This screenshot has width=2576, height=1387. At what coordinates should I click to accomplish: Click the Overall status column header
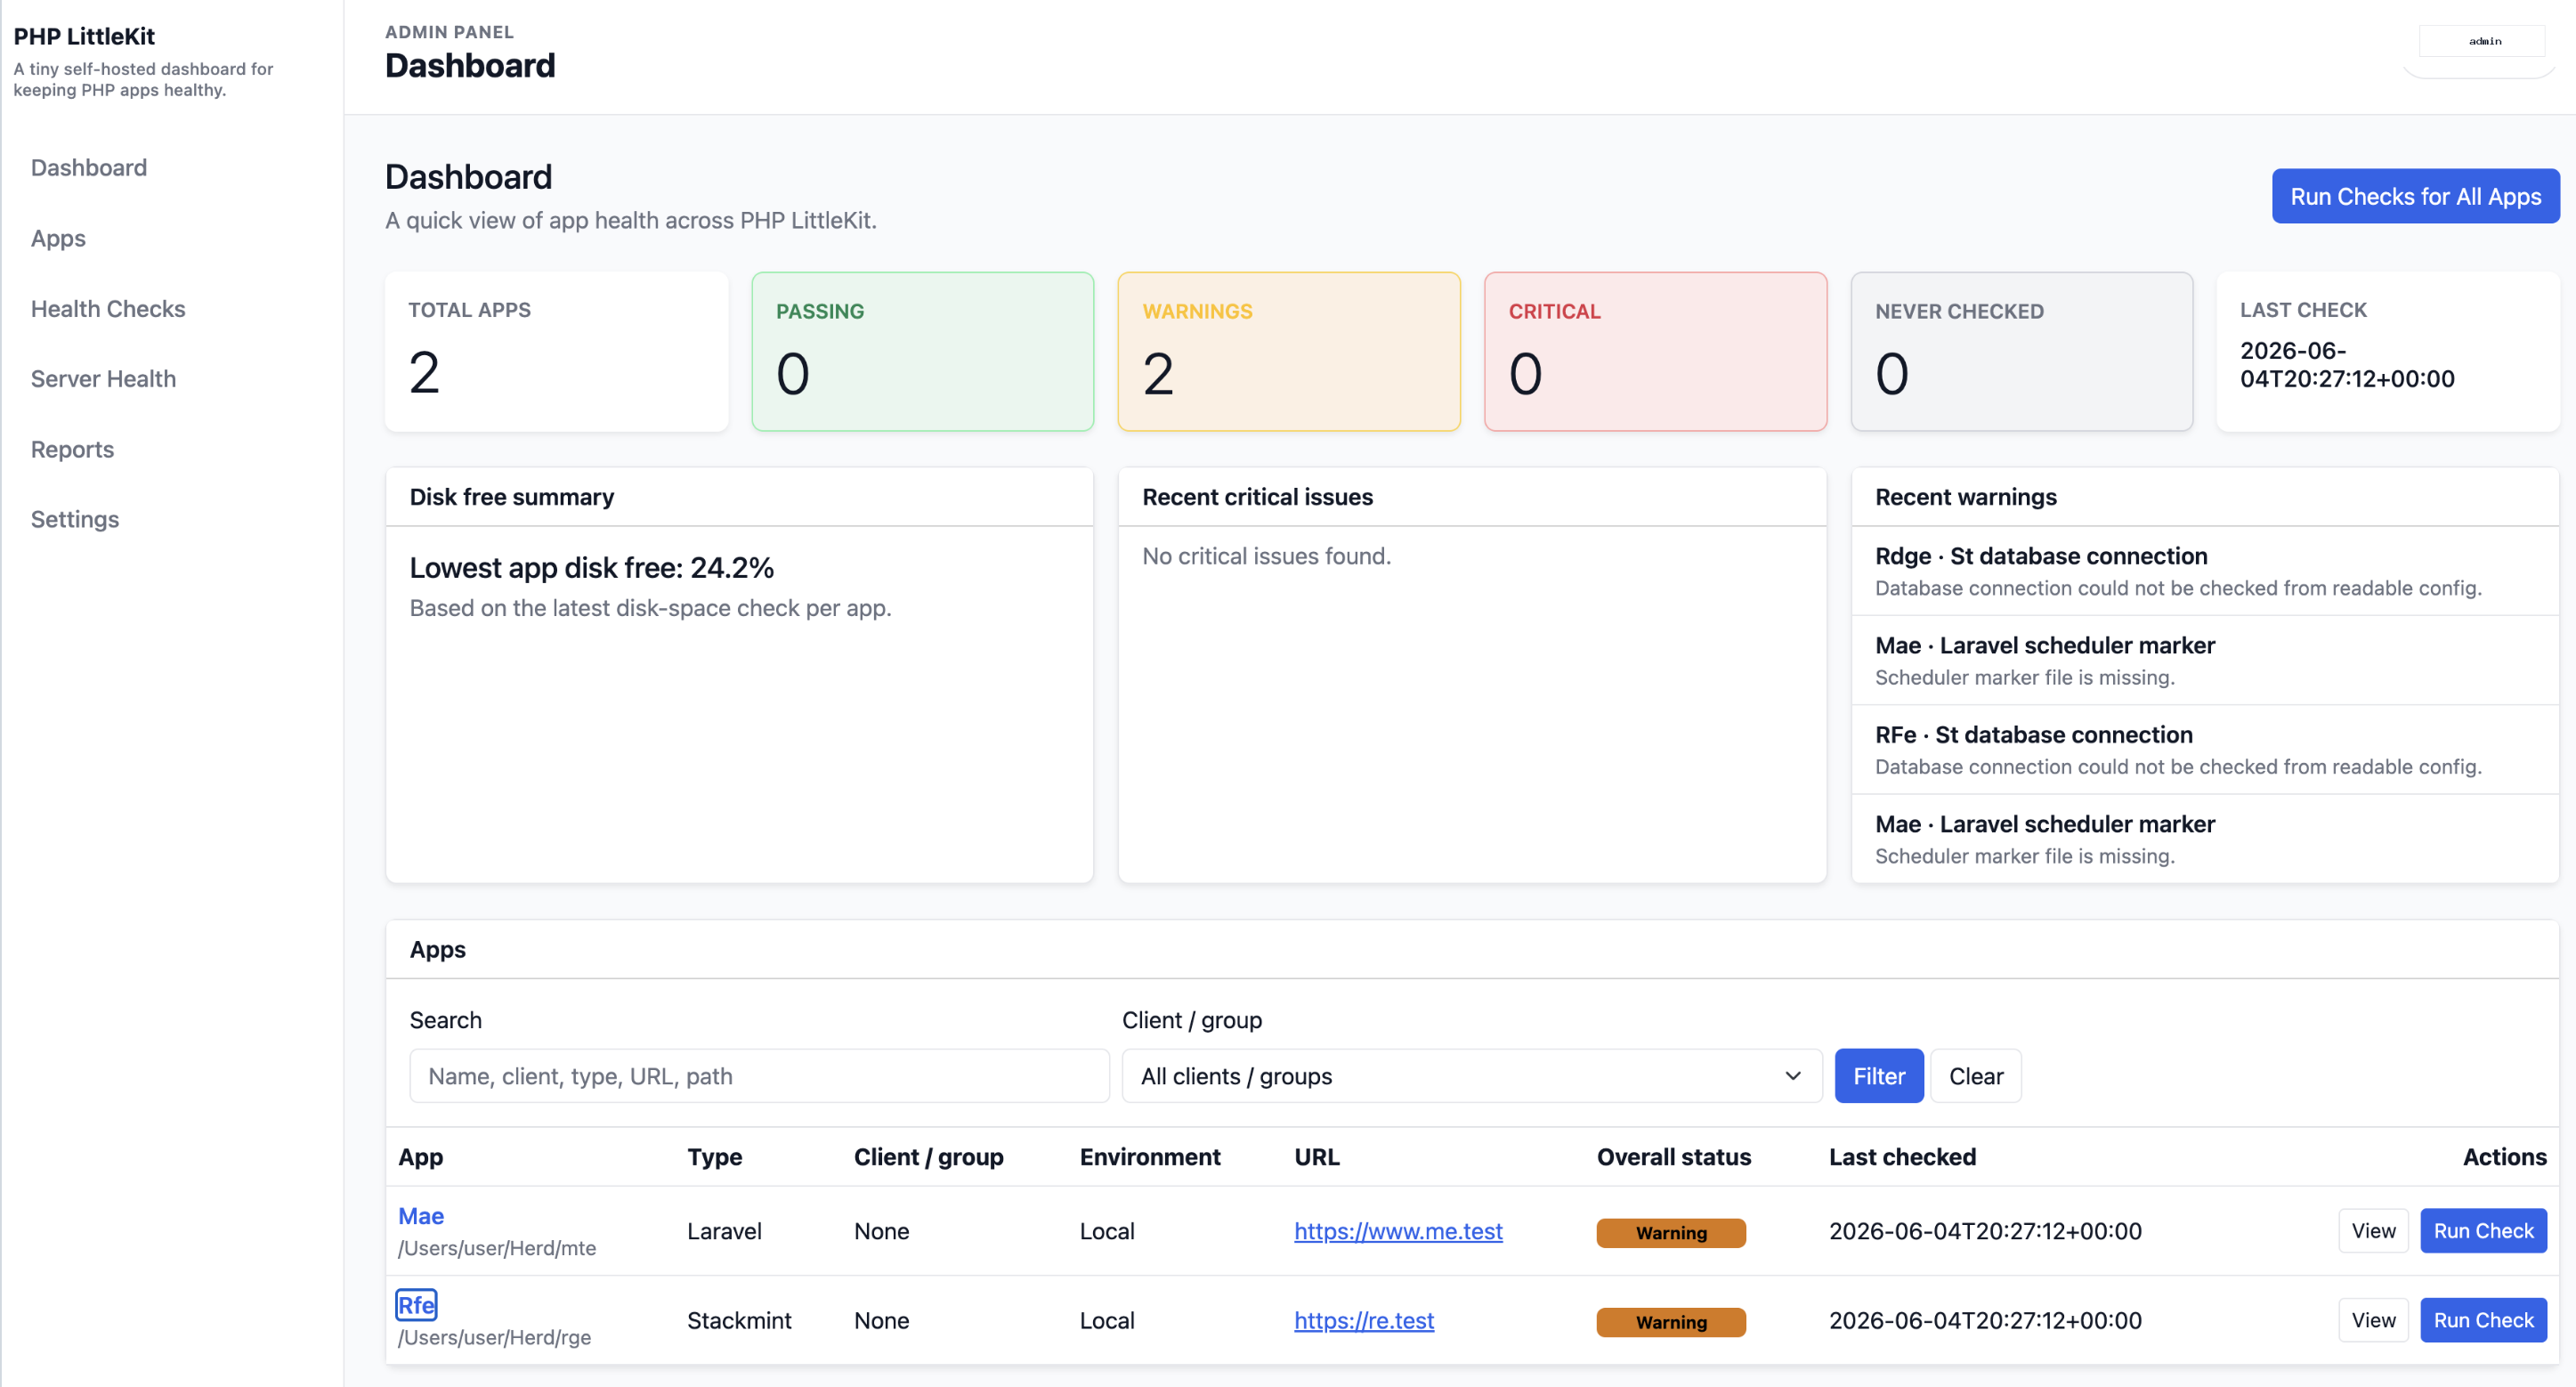[1674, 1157]
